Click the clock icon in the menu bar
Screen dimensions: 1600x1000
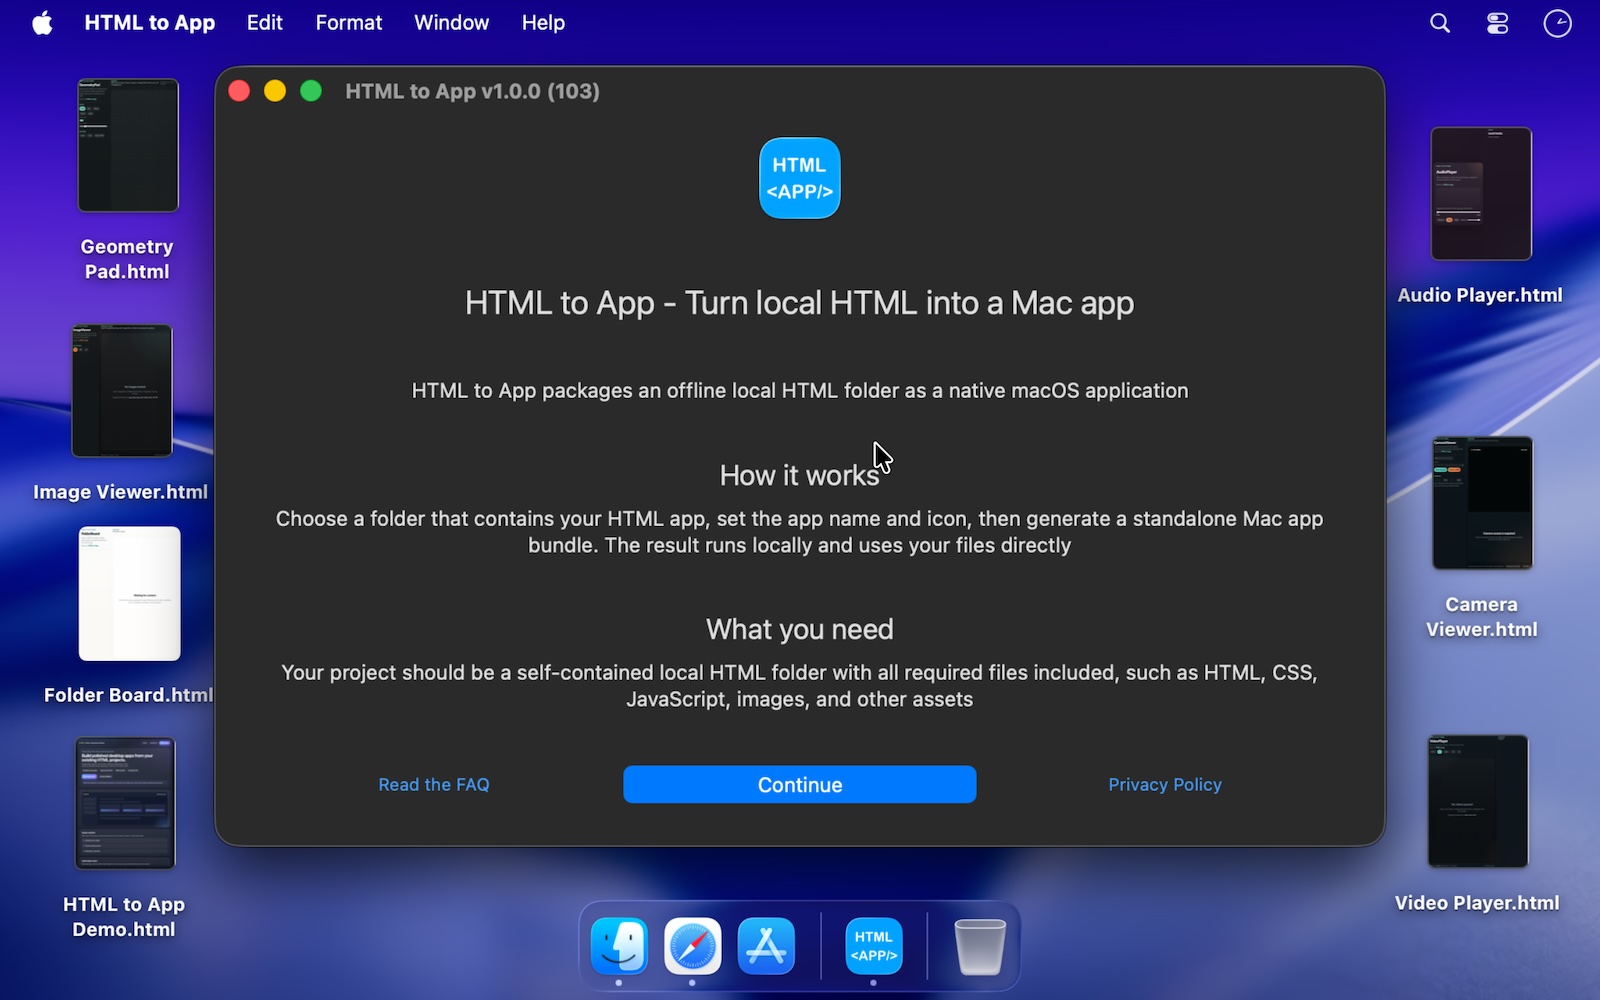point(1556,22)
